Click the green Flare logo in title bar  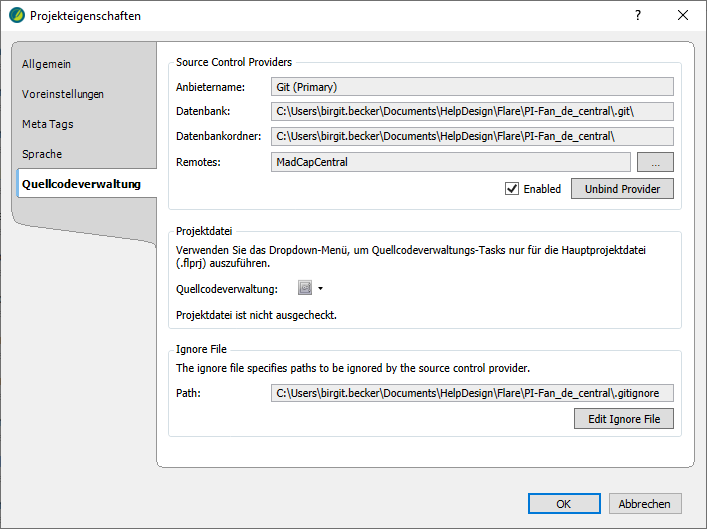point(16,16)
